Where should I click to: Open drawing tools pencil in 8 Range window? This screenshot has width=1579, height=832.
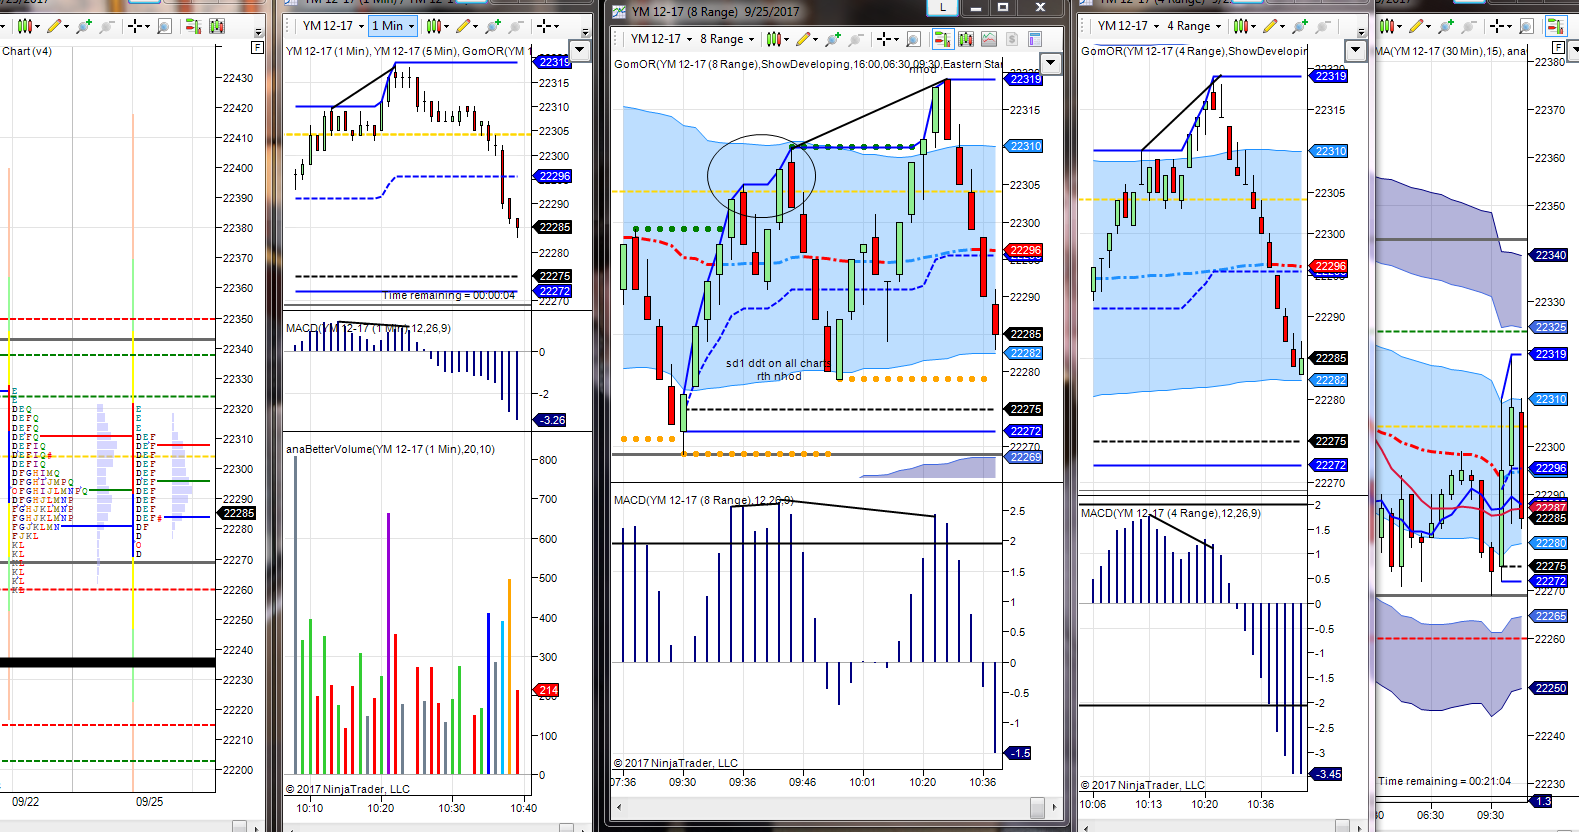pos(806,39)
